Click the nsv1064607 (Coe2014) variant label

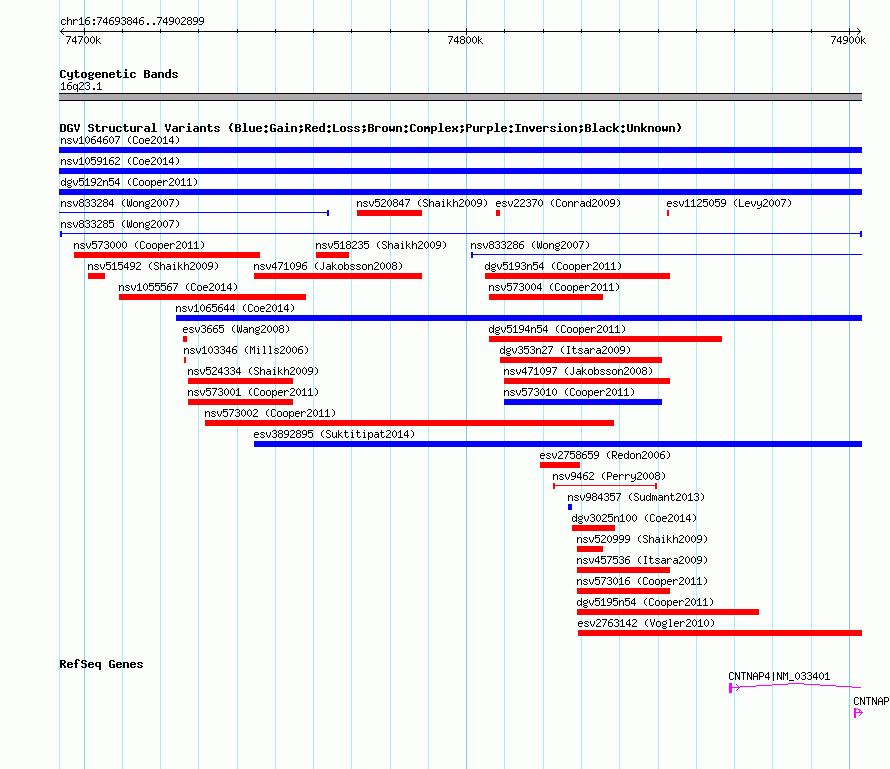coord(120,140)
